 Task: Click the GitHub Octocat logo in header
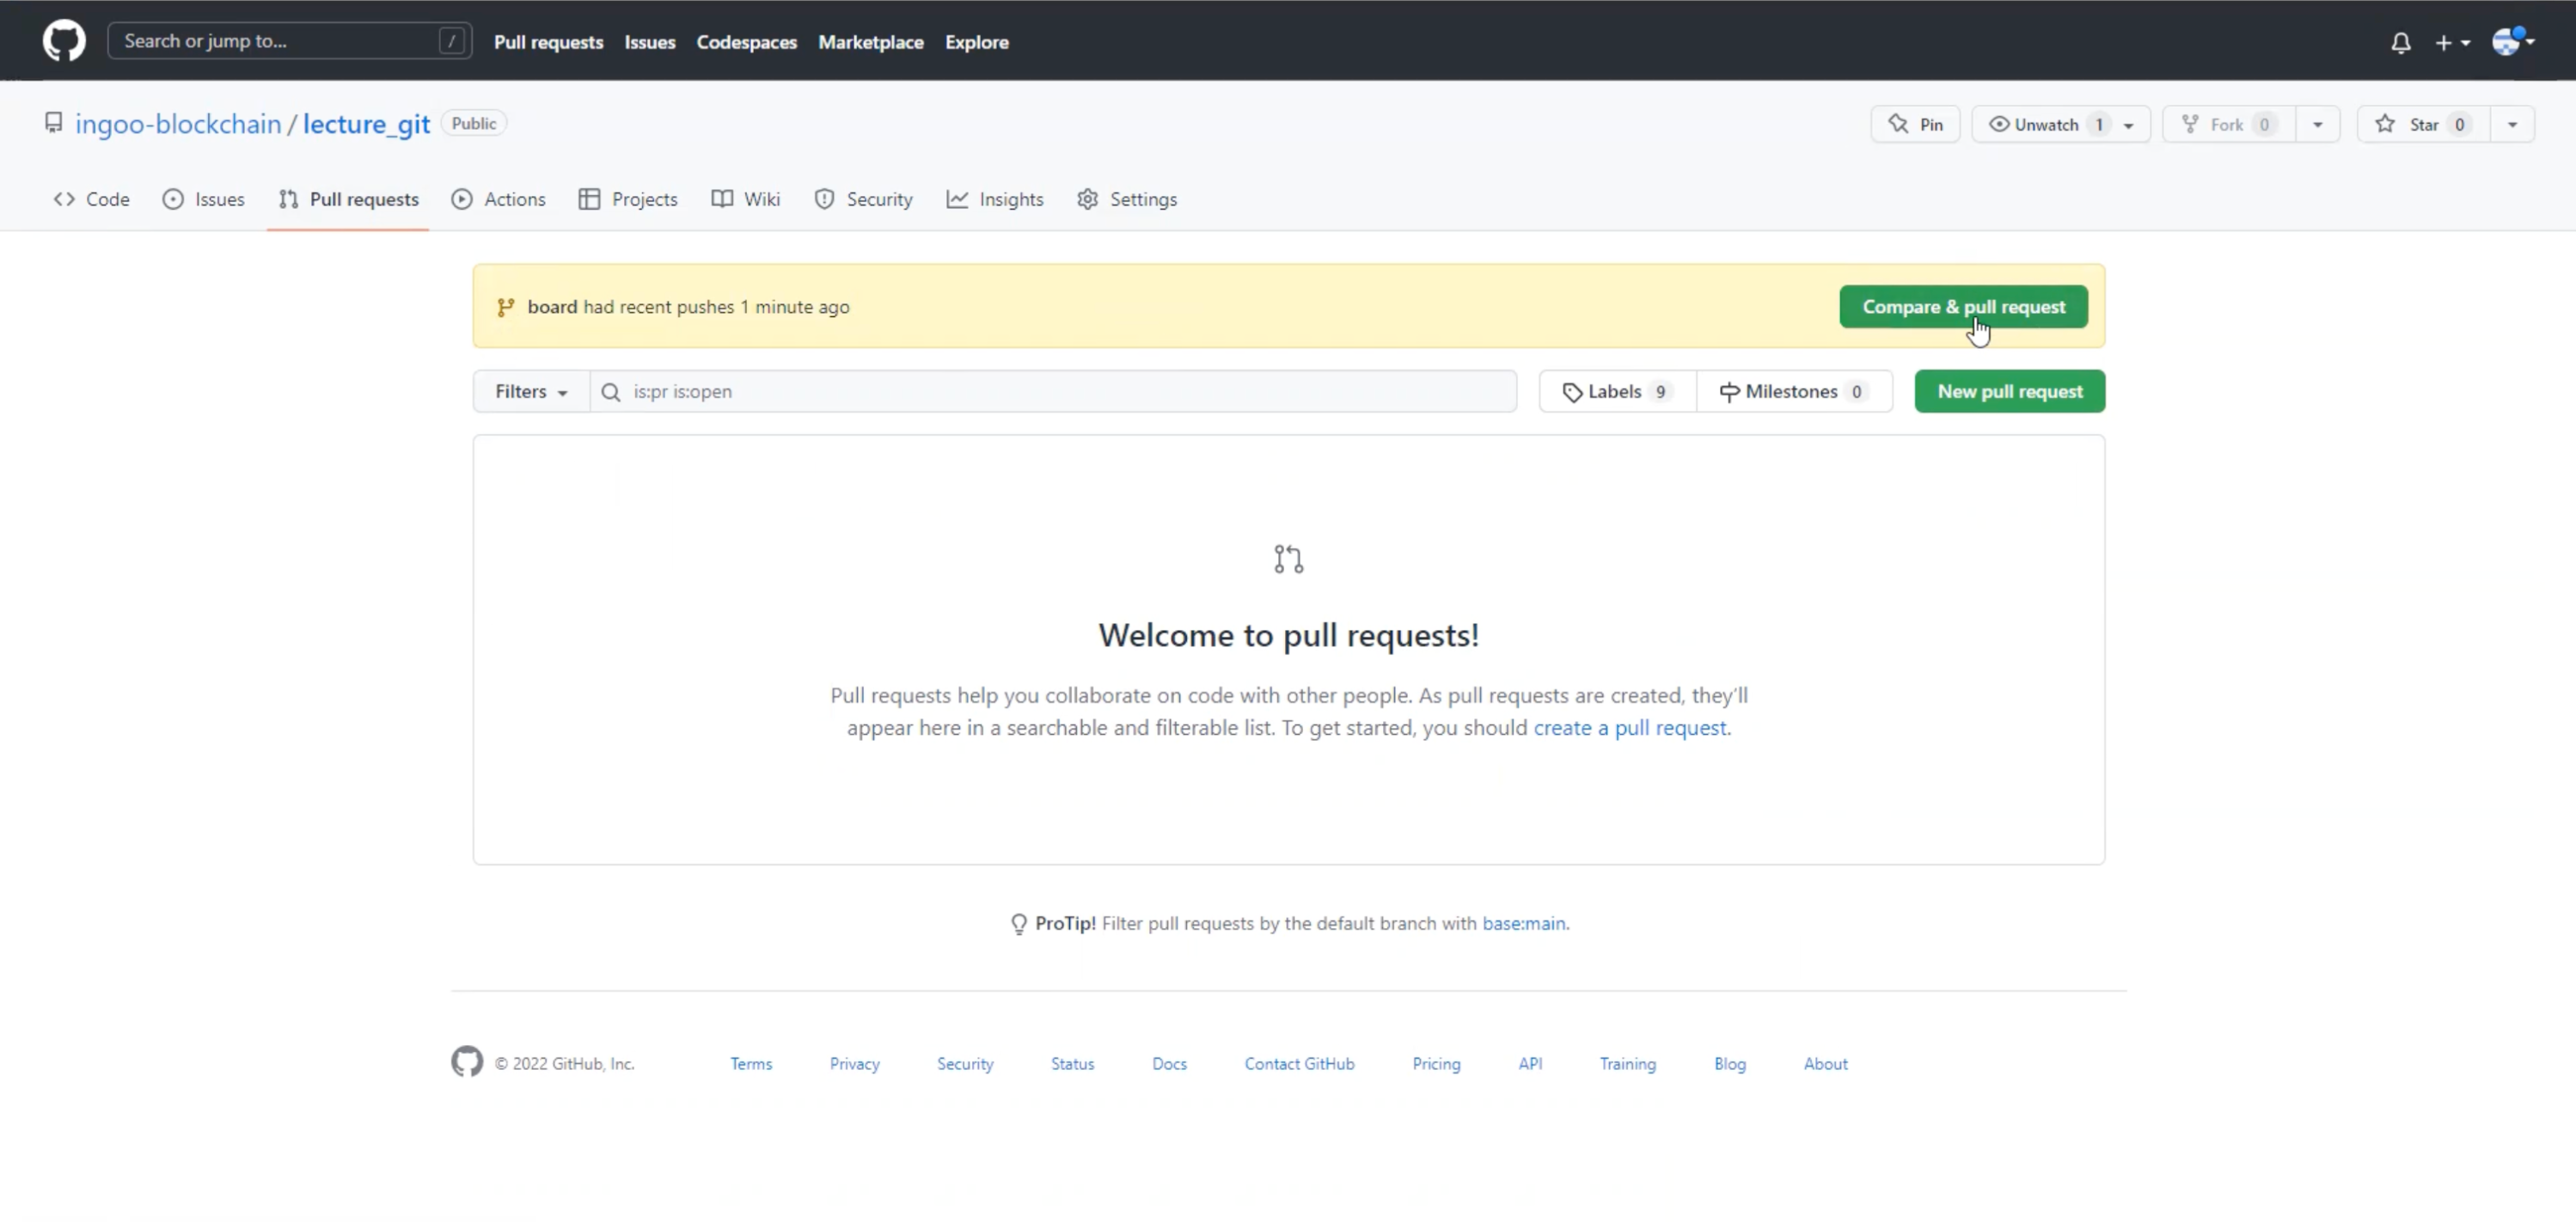tap(64, 41)
